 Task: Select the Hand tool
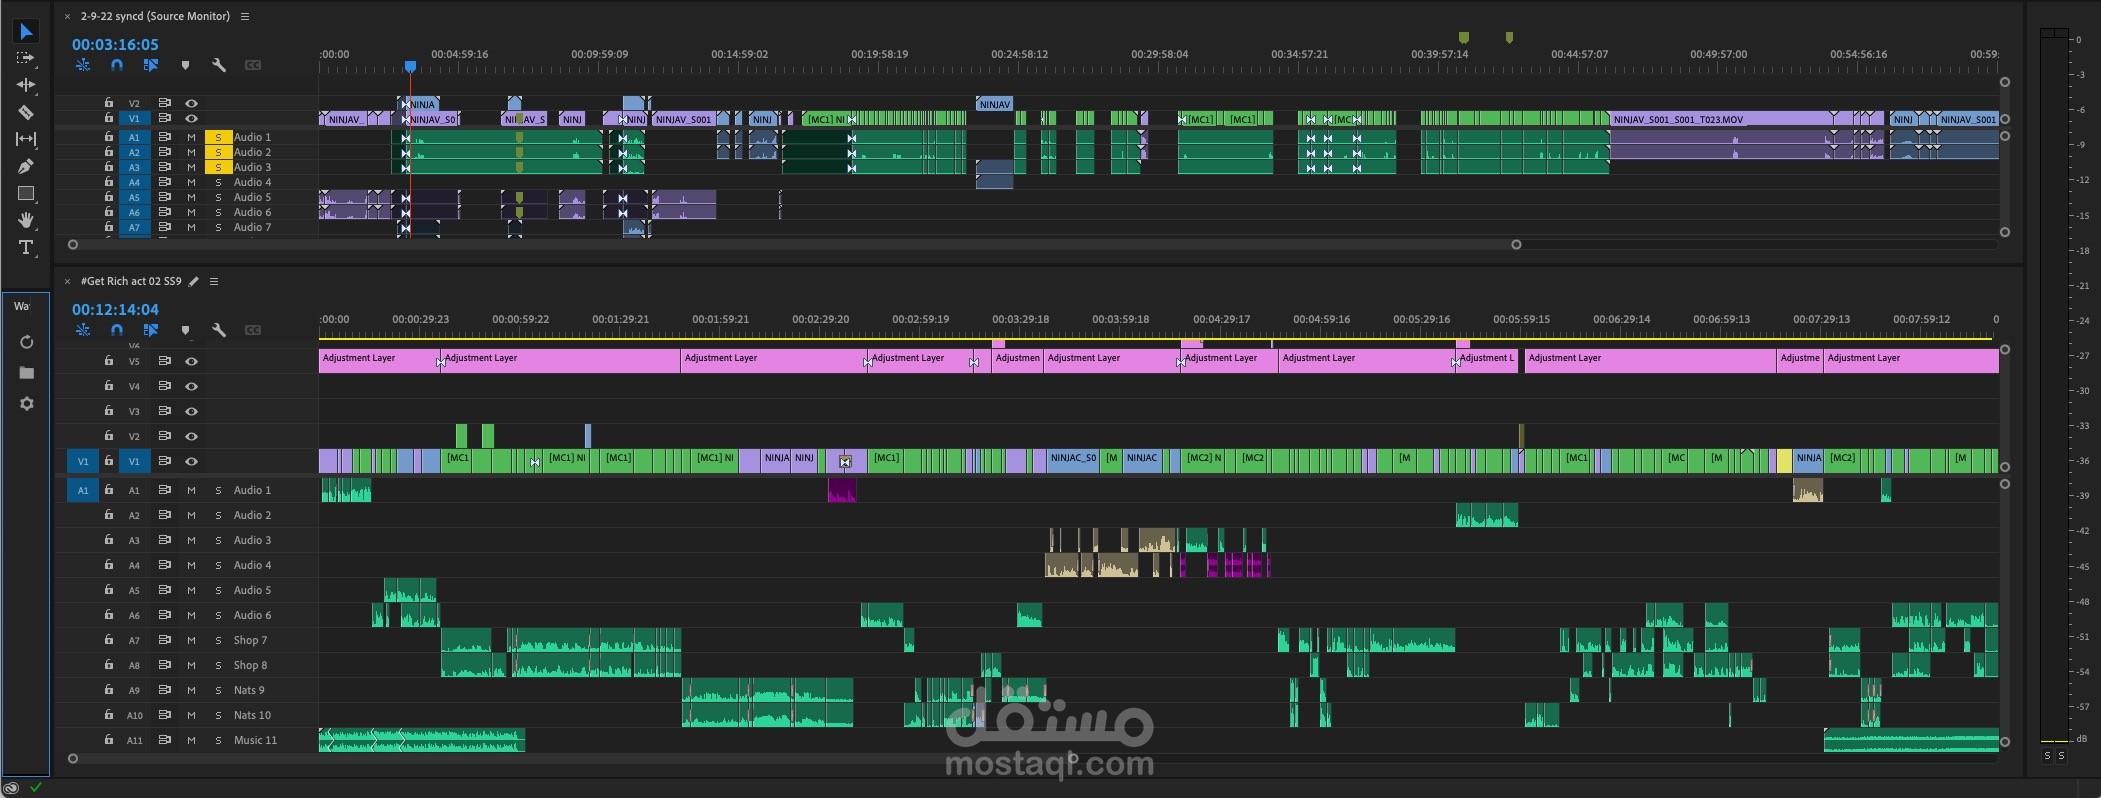(26, 220)
